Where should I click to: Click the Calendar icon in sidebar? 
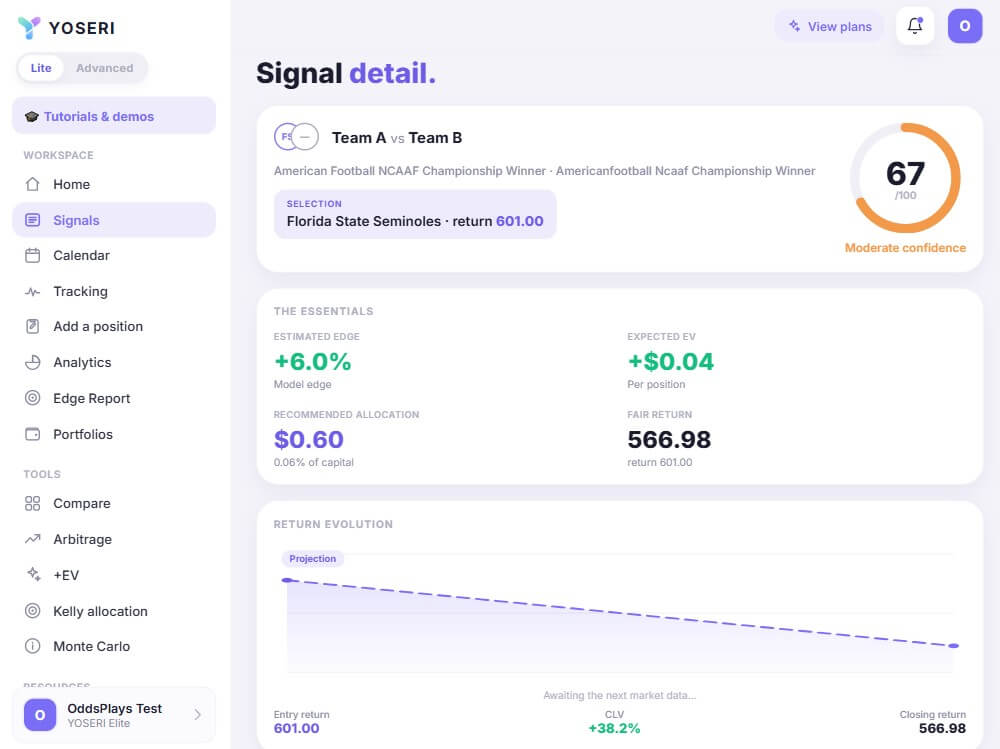(x=33, y=255)
